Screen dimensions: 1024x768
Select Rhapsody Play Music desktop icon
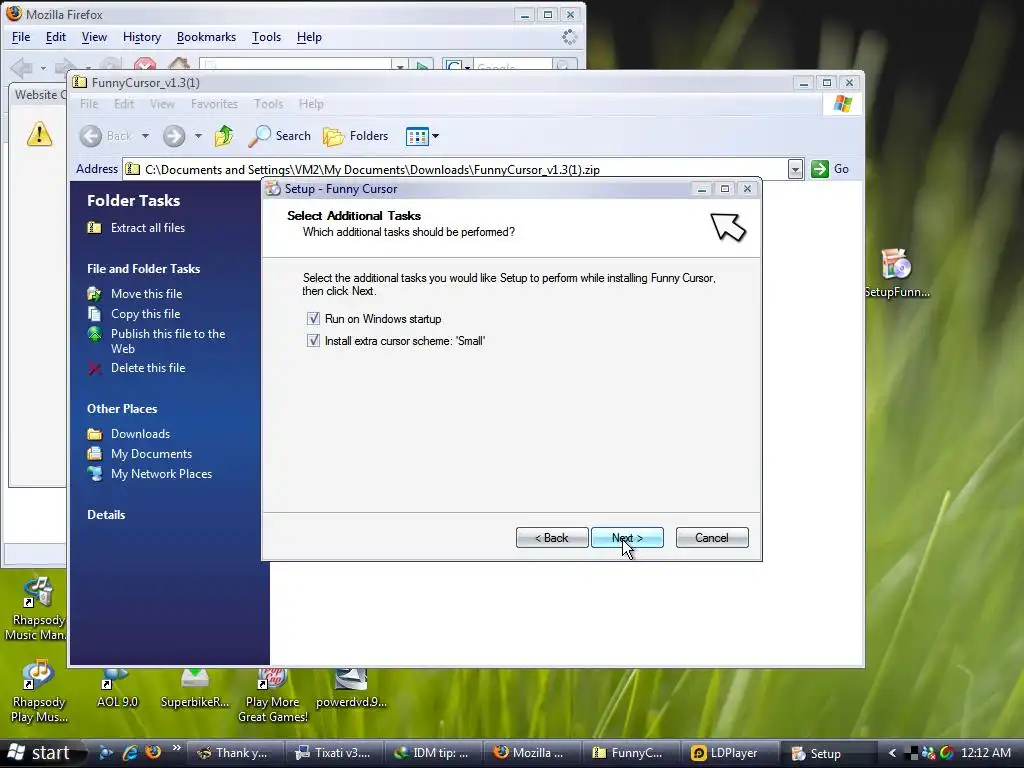39,692
